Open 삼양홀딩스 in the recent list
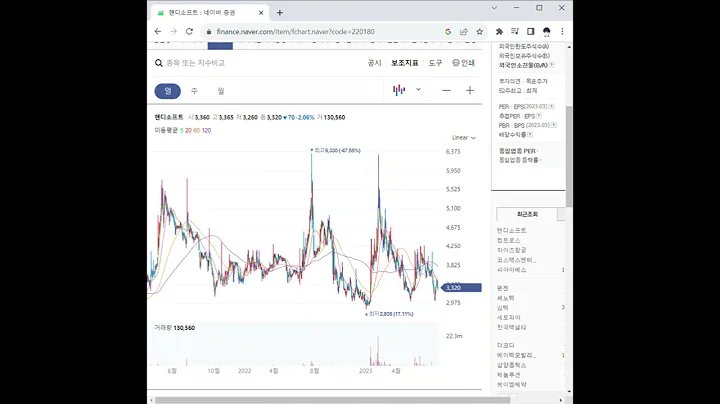The width and height of the screenshot is (720, 404). 512,365
